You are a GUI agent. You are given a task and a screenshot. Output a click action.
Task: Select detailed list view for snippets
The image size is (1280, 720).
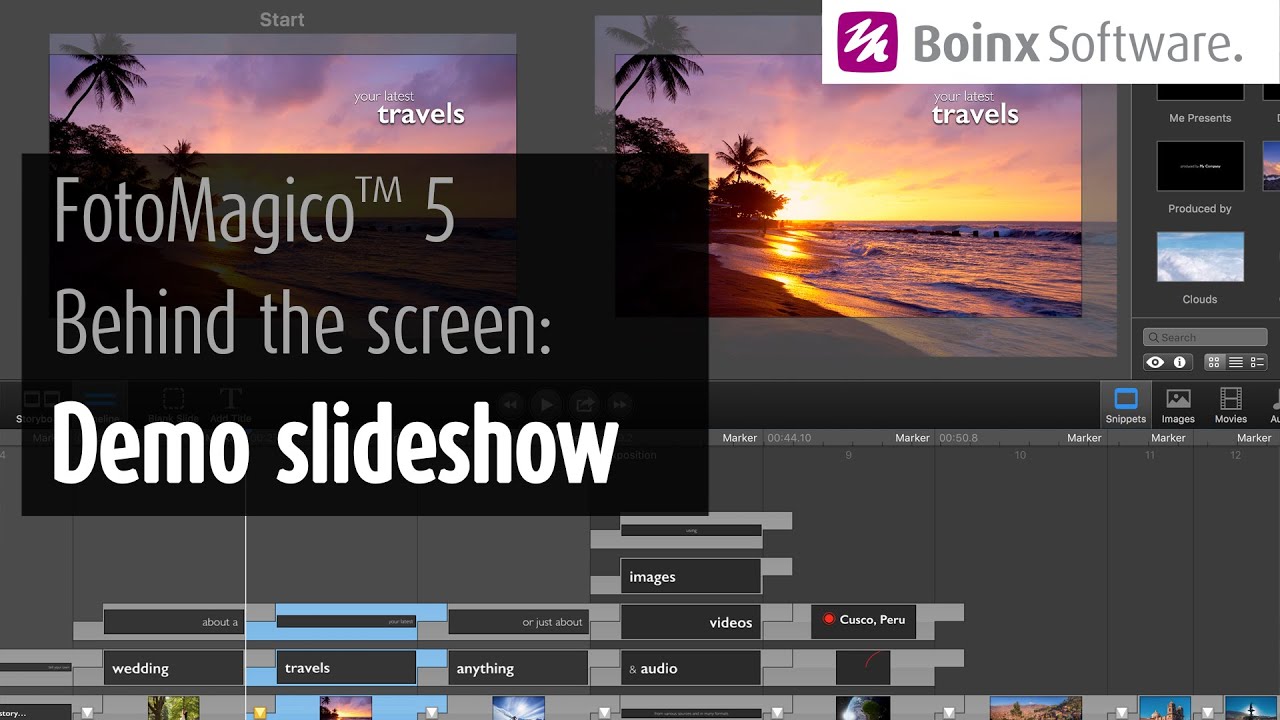click(1258, 362)
